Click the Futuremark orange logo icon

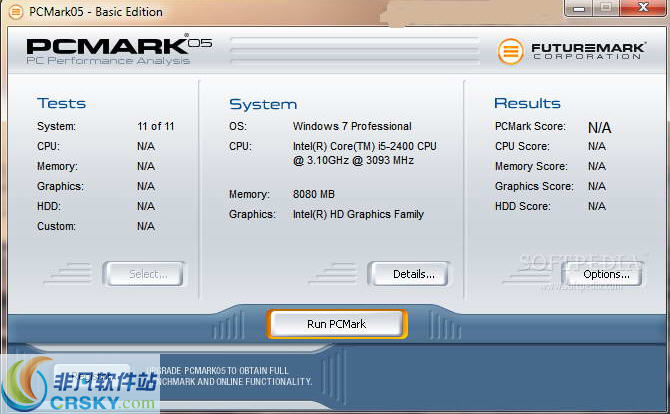pos(510,51)
